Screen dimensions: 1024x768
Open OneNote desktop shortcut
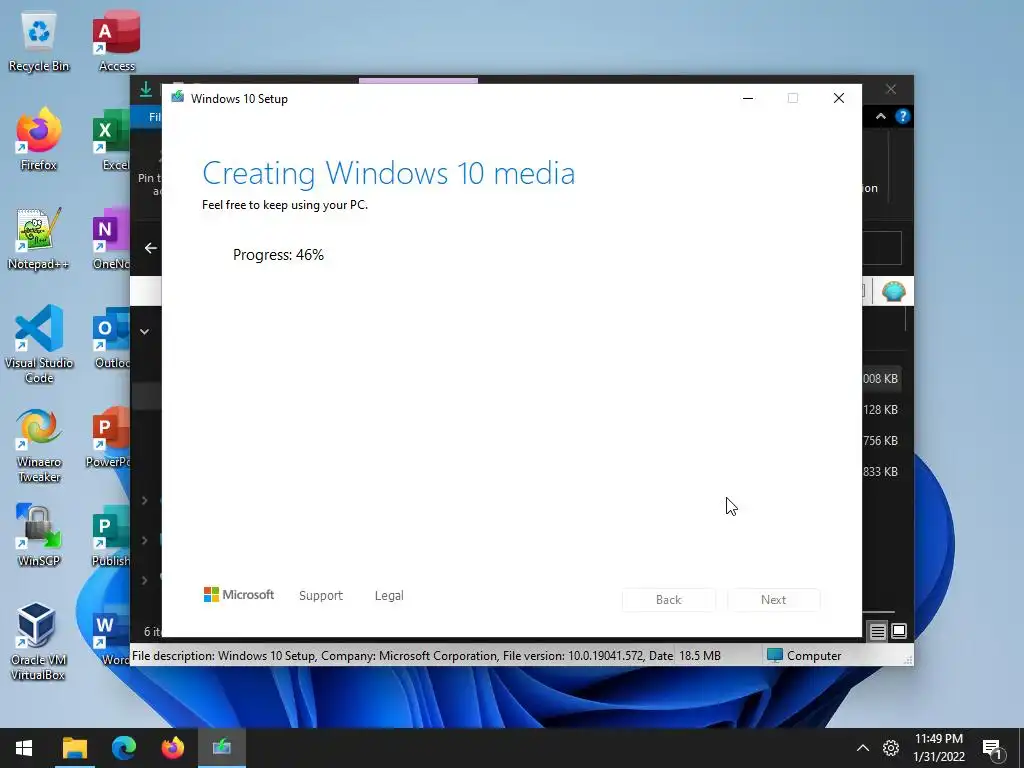pyautogui.click(x=111, y=239)
